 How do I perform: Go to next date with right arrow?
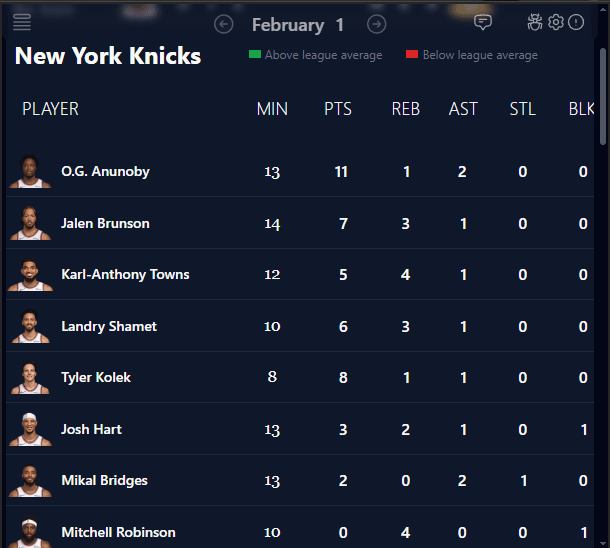376,25
